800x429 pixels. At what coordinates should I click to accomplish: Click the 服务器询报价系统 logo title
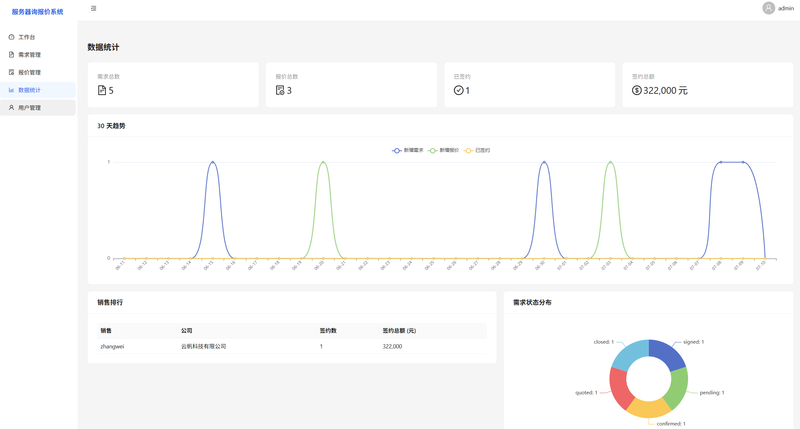point(38,12)
